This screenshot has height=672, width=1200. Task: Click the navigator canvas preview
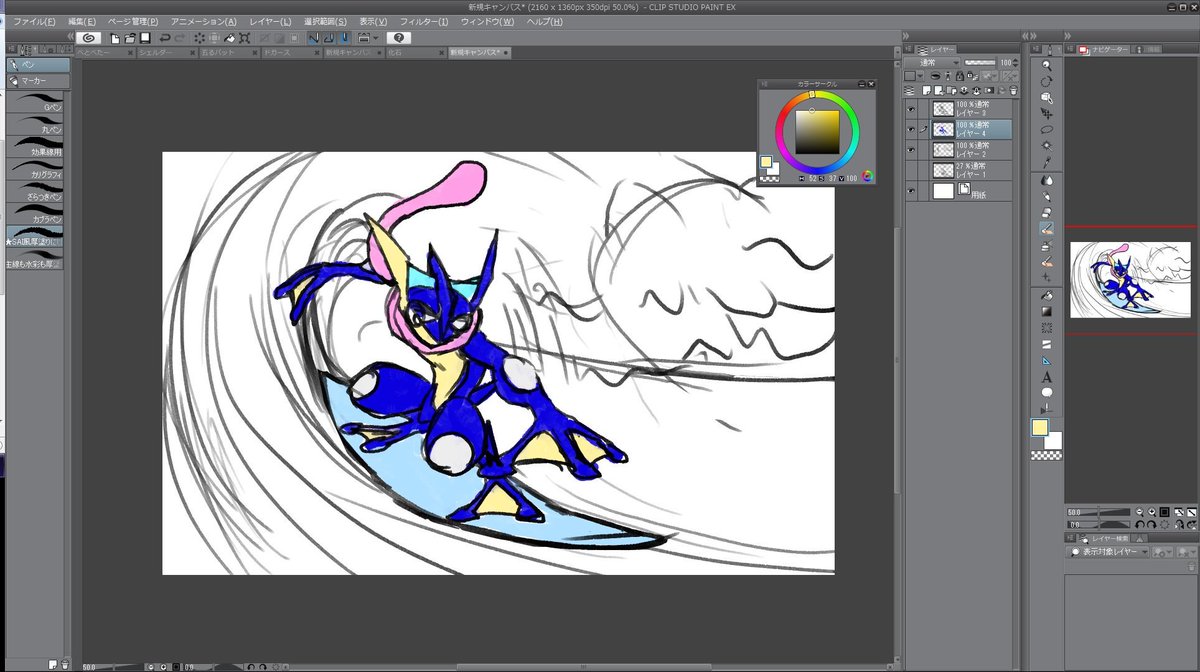point(1130,279)
